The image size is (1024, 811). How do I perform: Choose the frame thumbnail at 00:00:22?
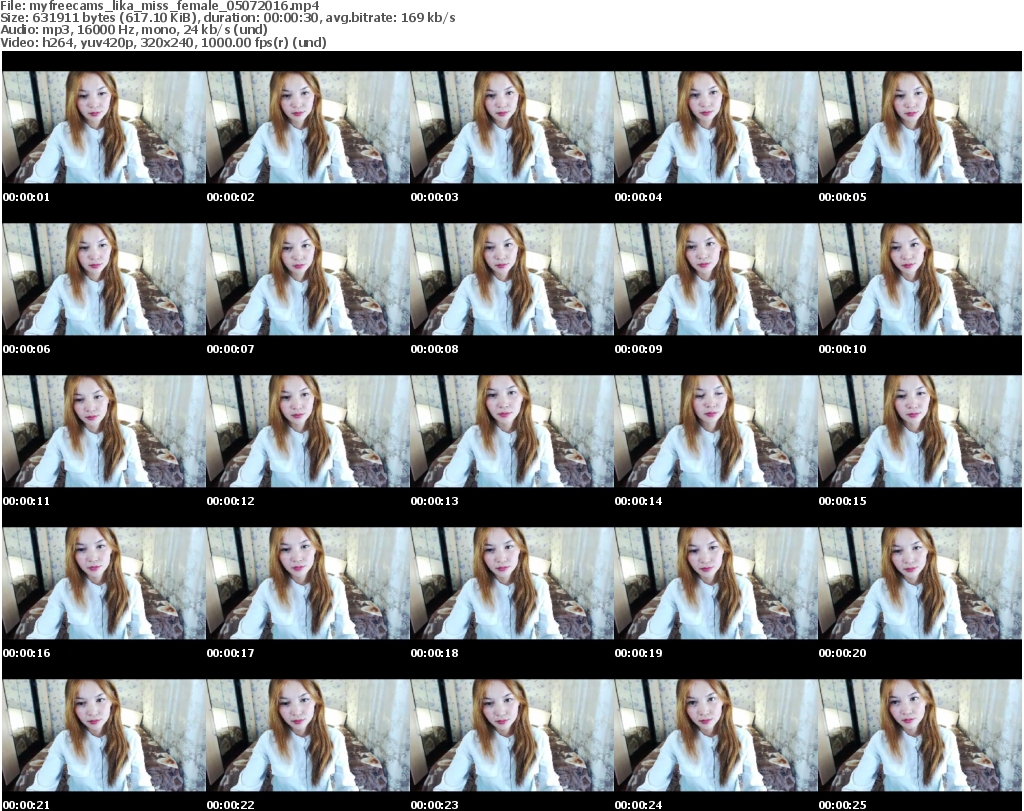tap(308, 735)
